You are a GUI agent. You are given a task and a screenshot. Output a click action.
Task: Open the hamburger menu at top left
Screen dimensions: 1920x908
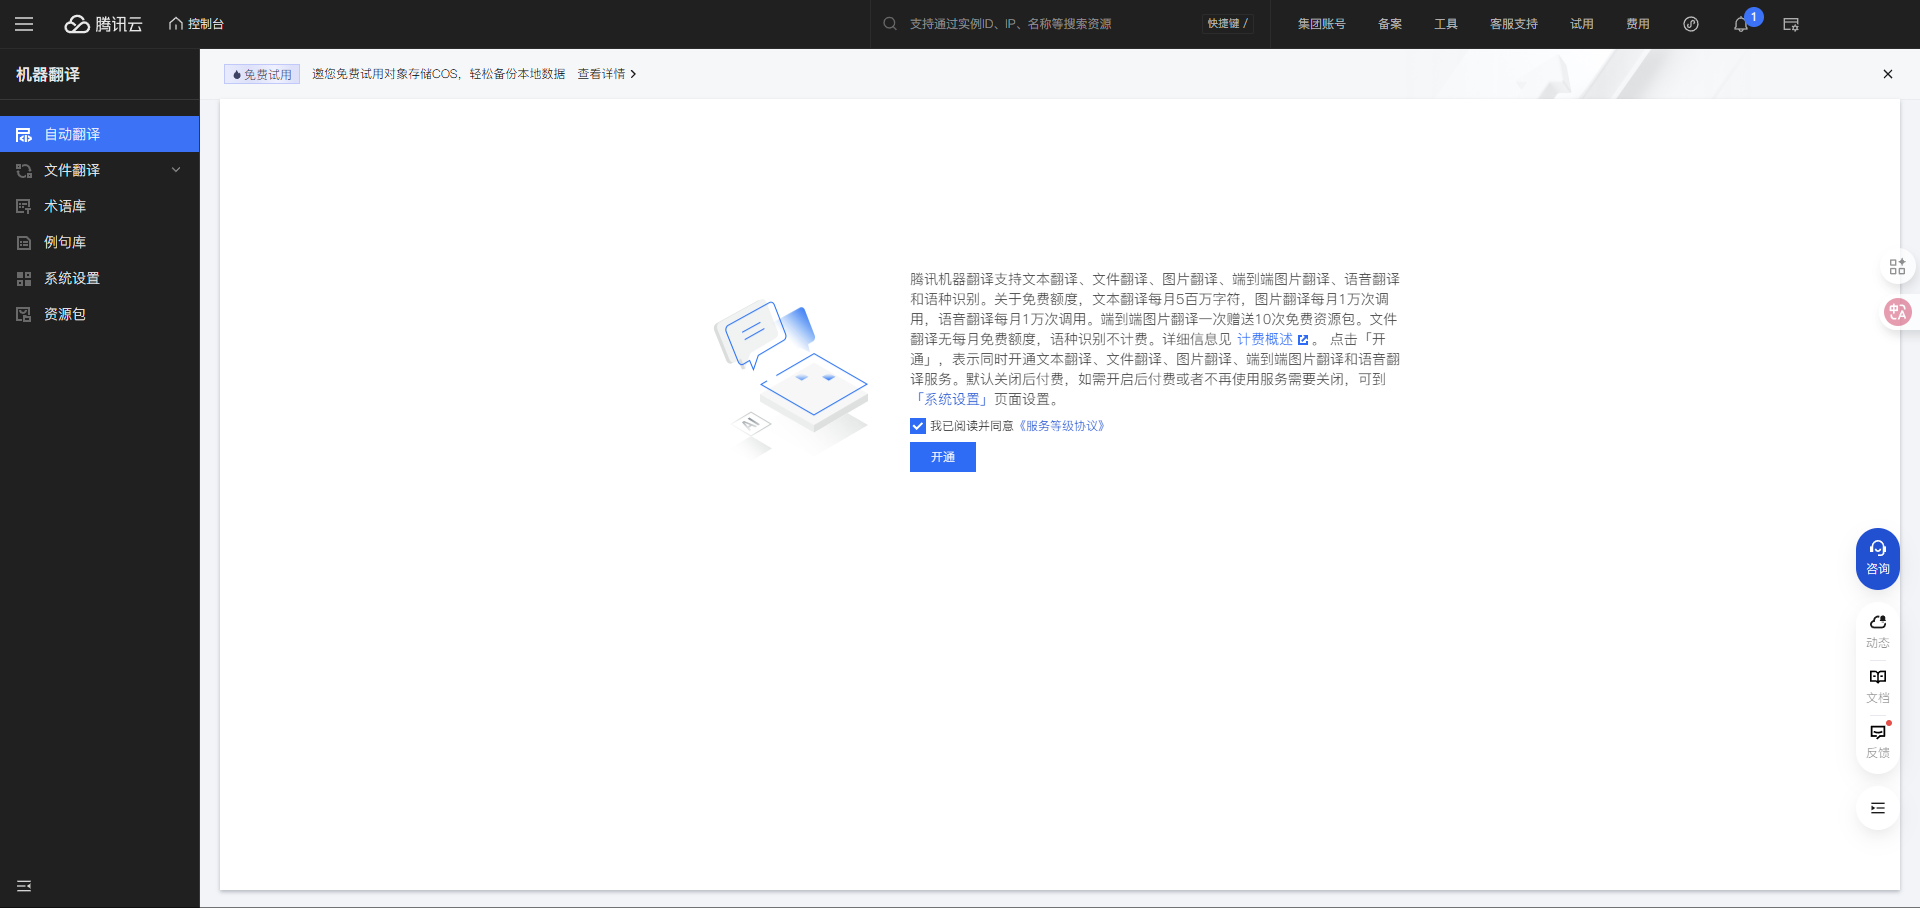[24, 24]
